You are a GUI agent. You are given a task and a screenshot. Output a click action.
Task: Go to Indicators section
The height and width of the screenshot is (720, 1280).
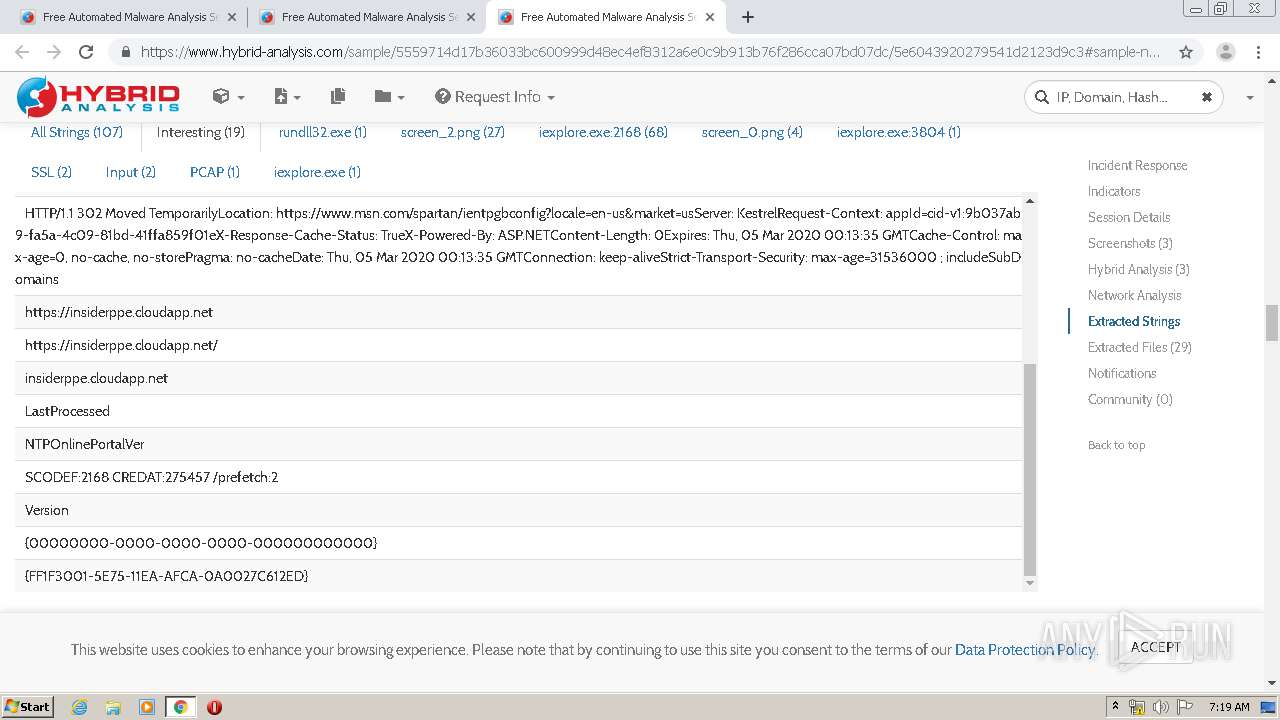(1114, 191)
